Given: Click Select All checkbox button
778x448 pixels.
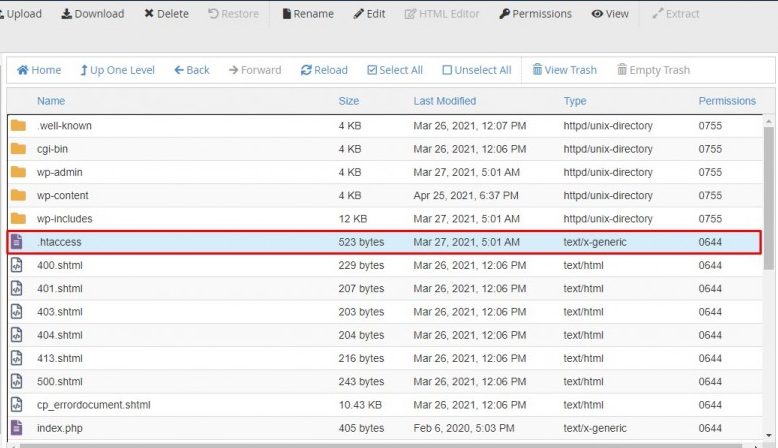Looking at the screenshot, I should point(395,70).
